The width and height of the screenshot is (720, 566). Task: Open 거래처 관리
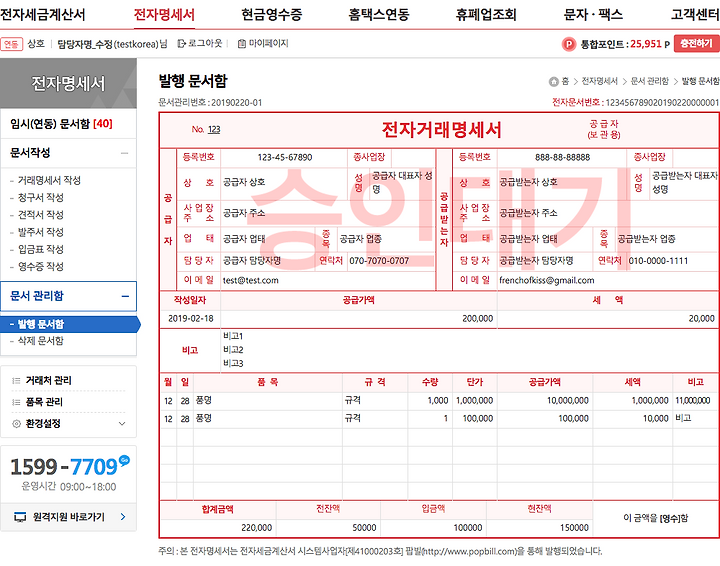pos(48,381)
